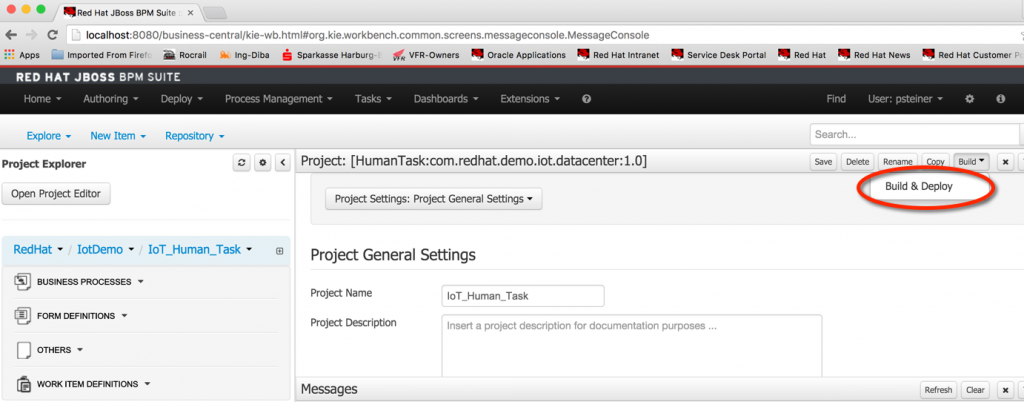Open the IoT_Human_Task project breadcrumb dropdown

(x=200, y=250)
